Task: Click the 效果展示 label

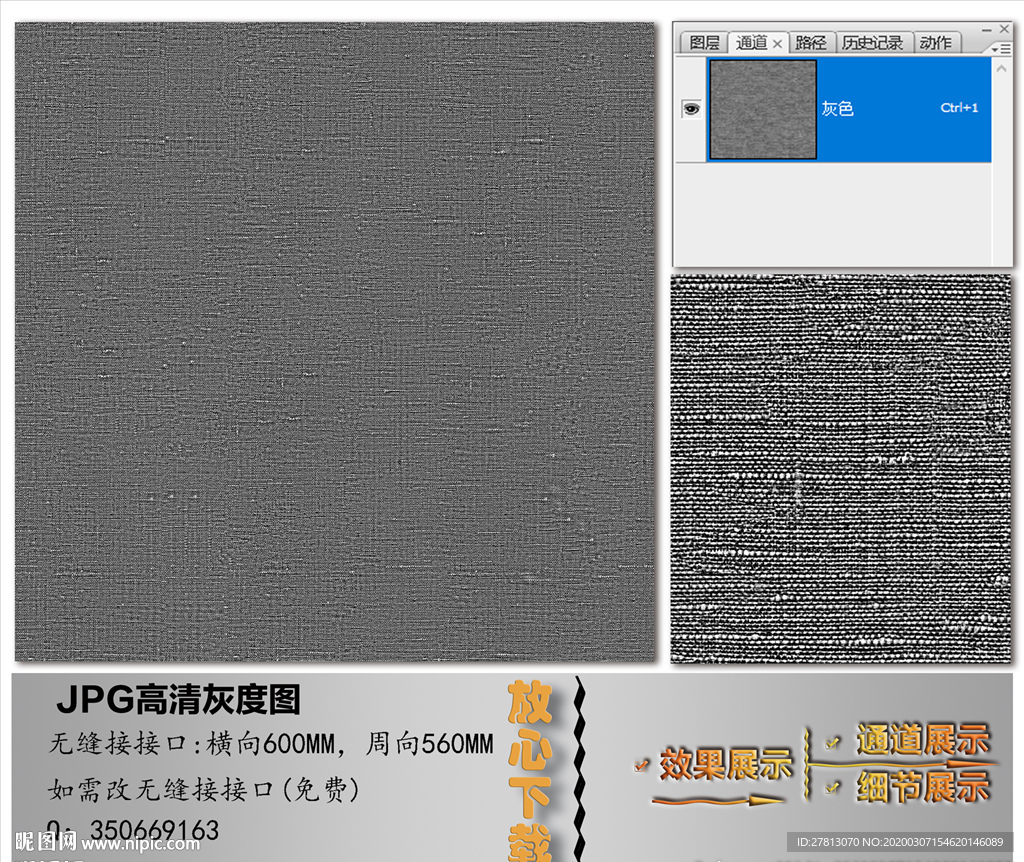Action: [x=726, y=764]
